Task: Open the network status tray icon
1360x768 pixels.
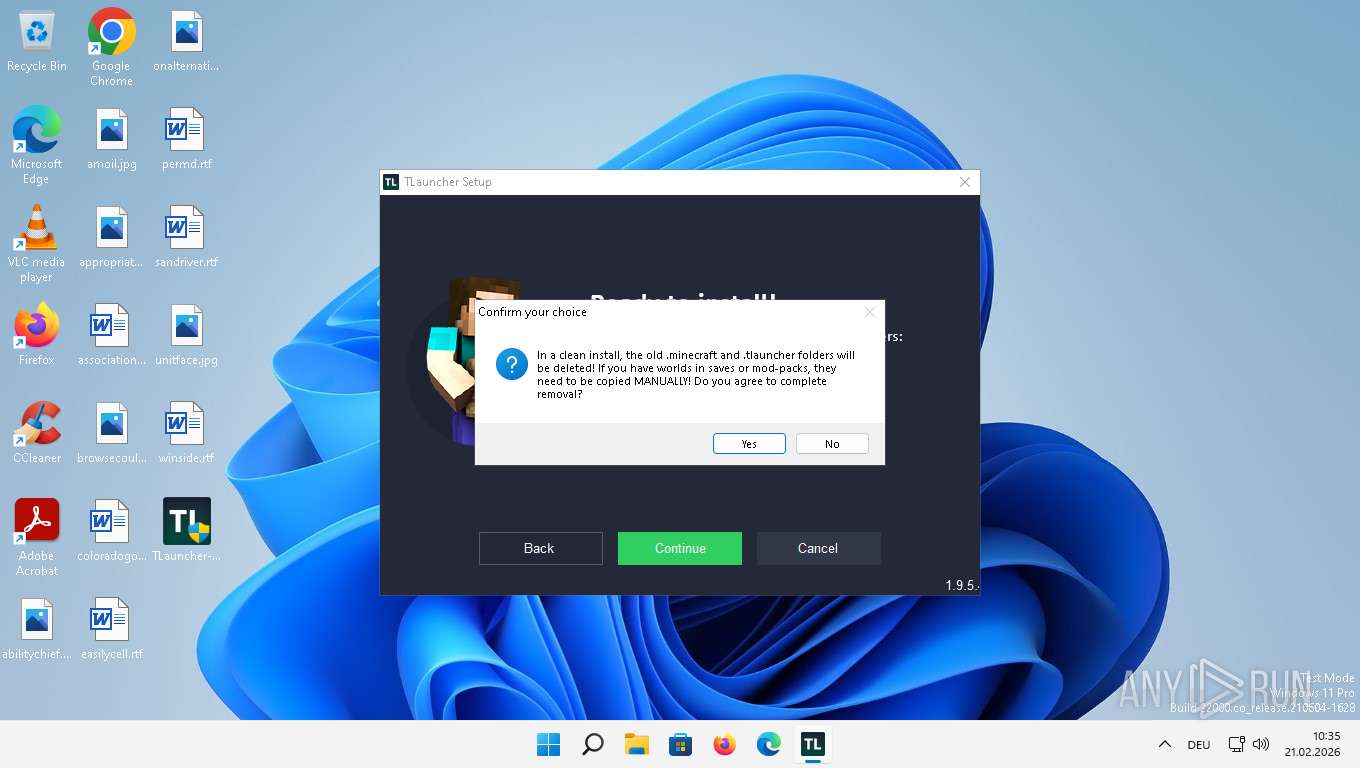Action: (1237, 744)
